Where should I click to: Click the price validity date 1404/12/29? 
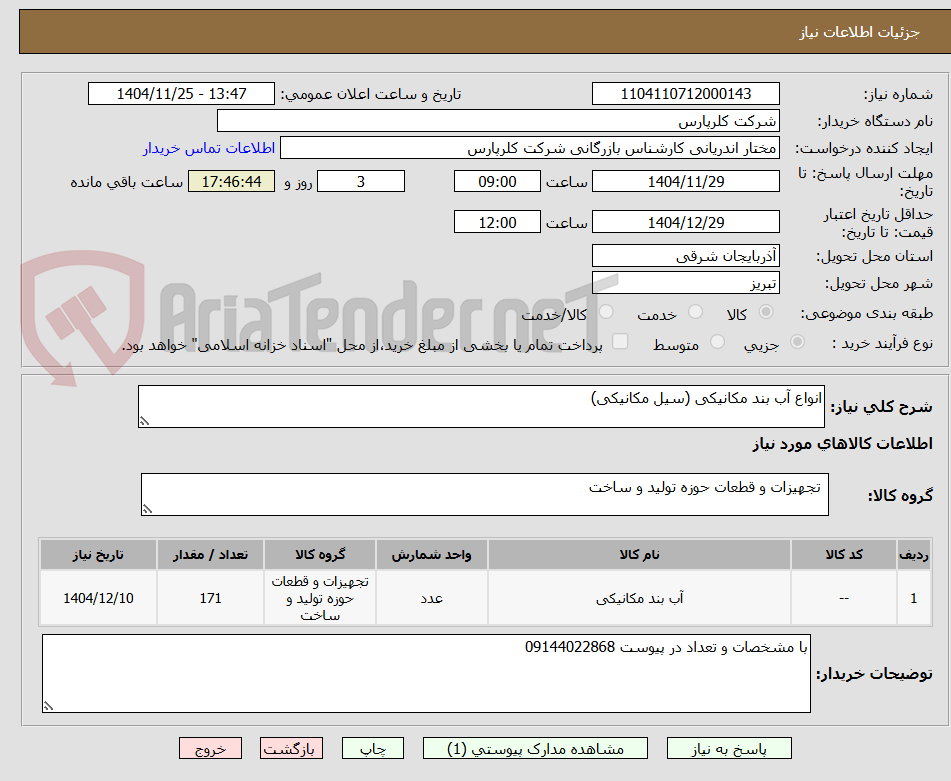click(685, 222)
